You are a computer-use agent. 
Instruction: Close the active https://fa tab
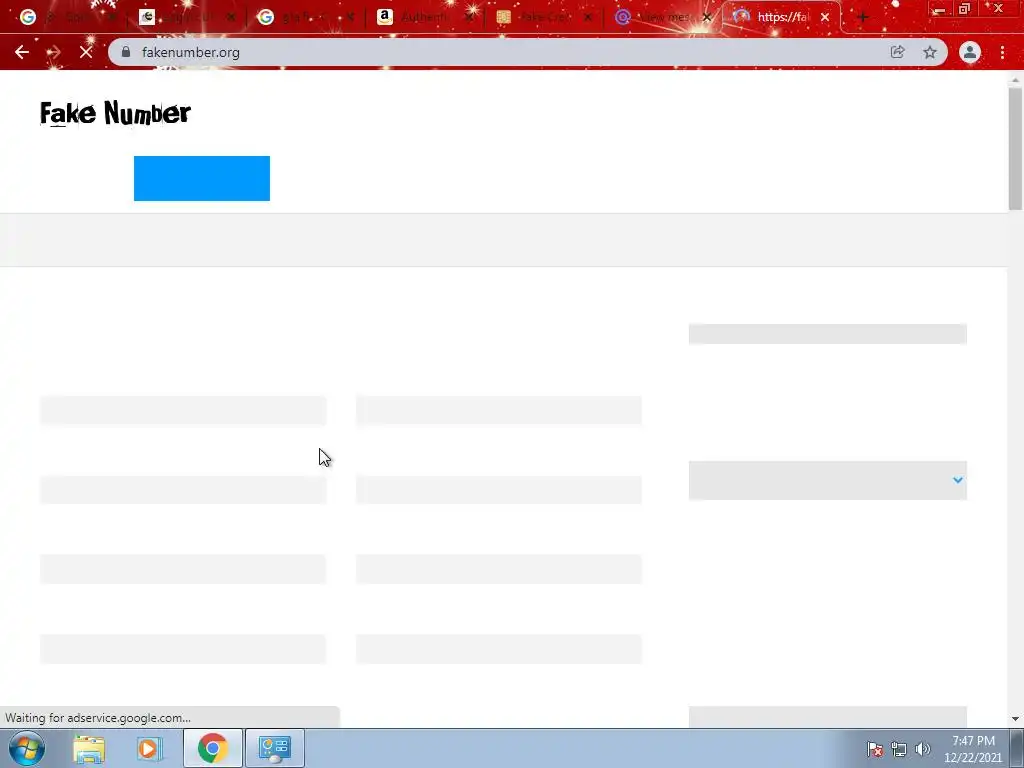point(825,18)
